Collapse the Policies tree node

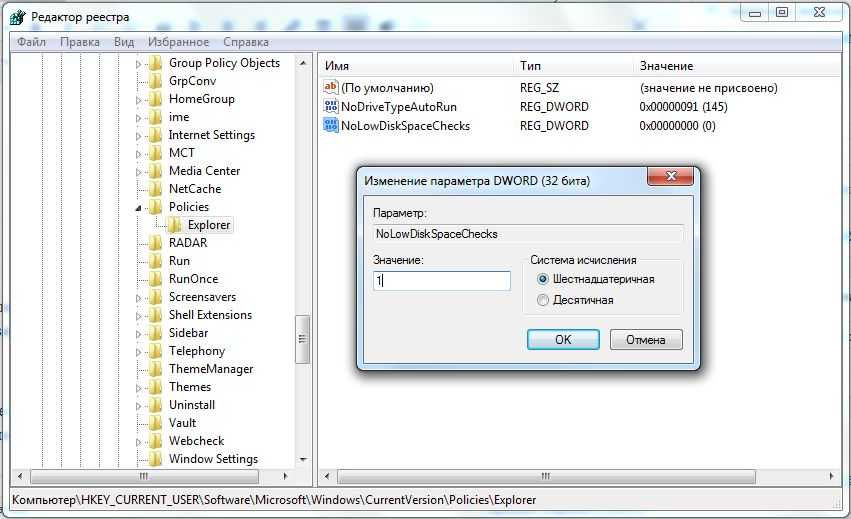coord(138,207)
